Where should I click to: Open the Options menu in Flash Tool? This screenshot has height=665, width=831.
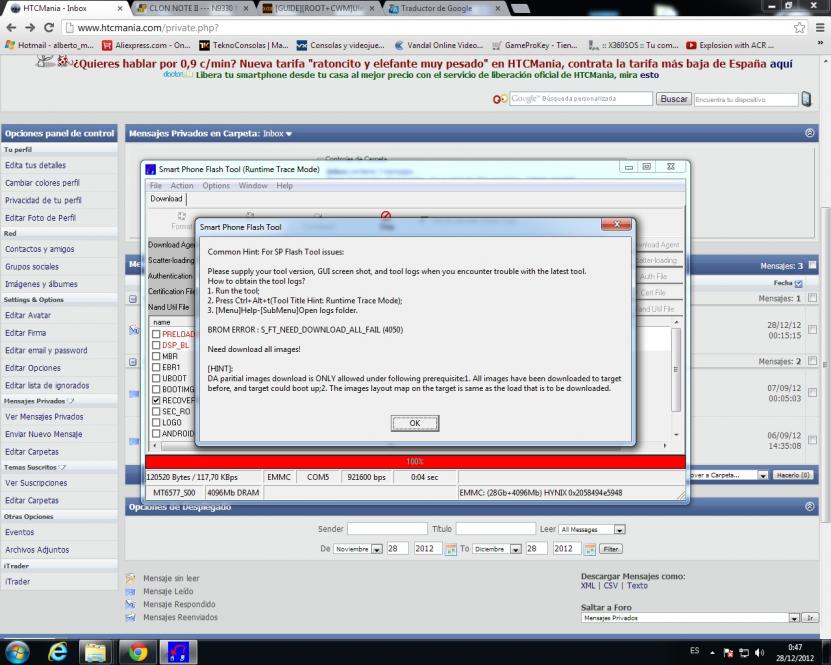(216, 185)
